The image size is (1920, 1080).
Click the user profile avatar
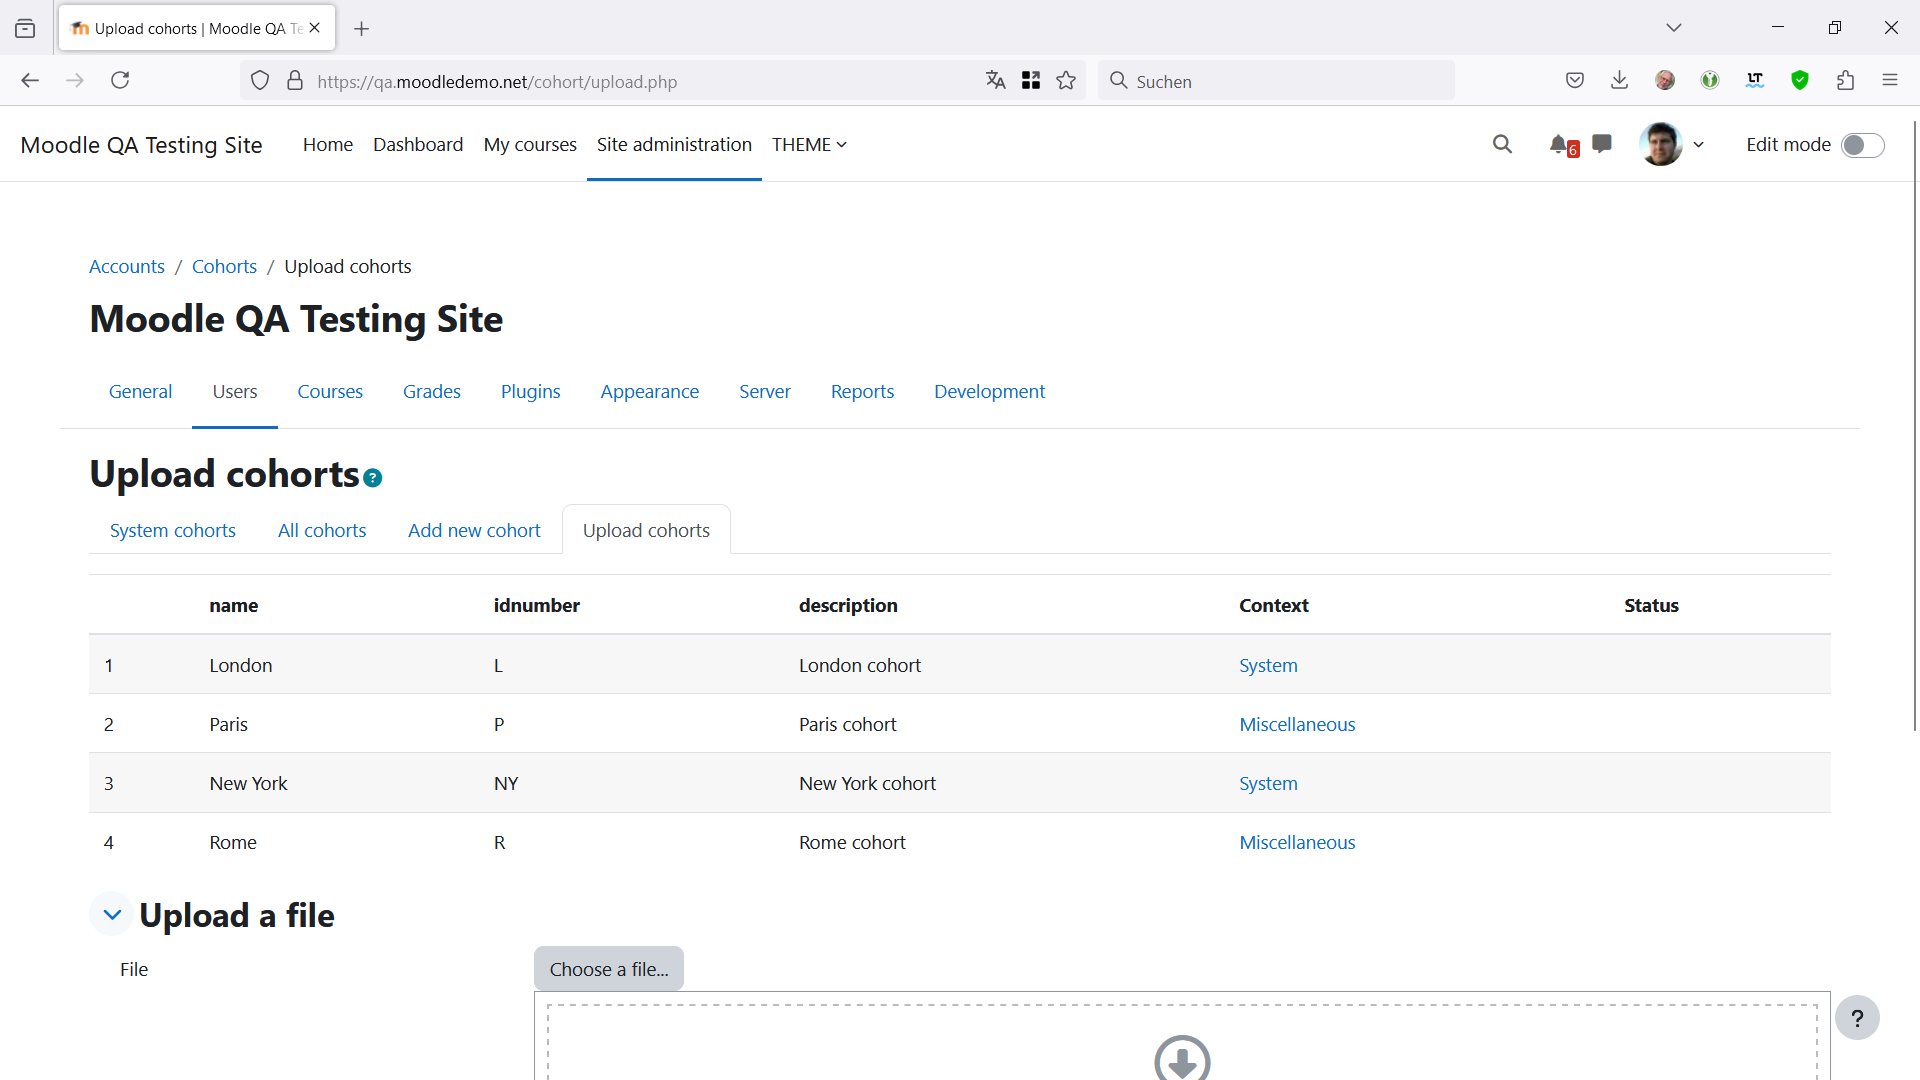(x=1661, y=144)
